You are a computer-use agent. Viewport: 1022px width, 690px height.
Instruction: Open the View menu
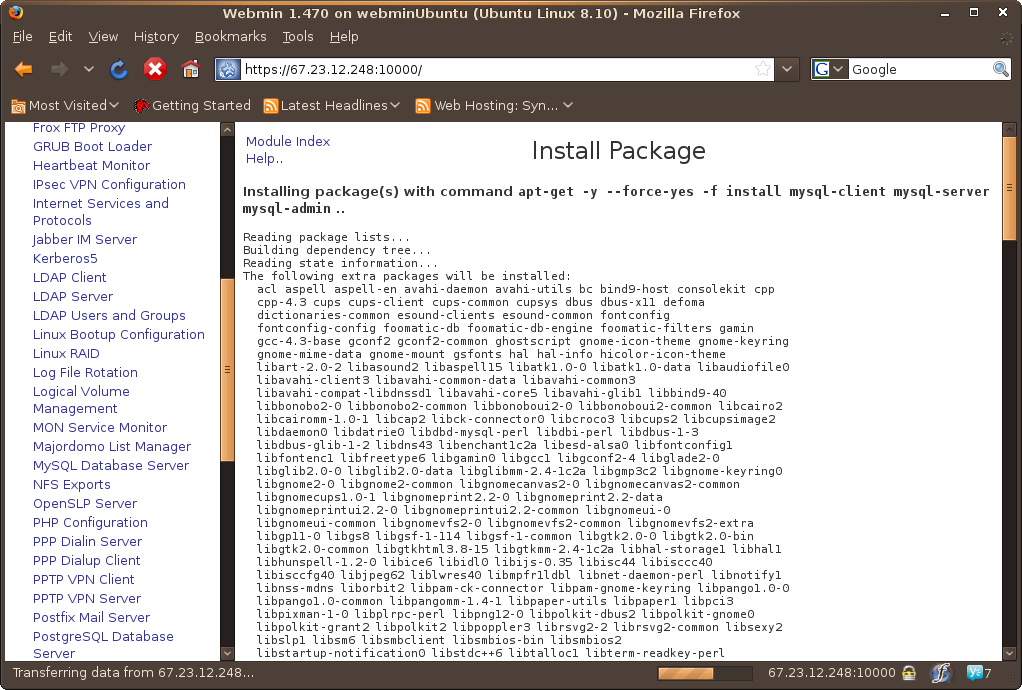pyautogui.click(x=103, y=36)
